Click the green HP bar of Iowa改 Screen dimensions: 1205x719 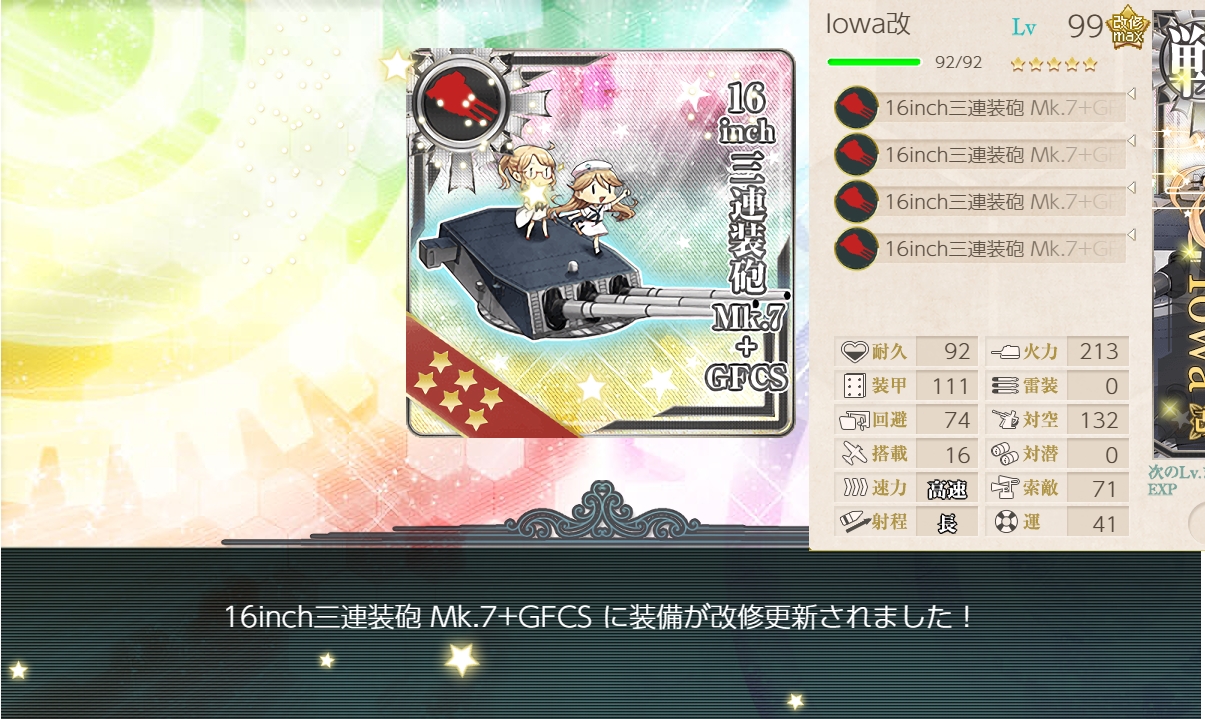click(874, 62)
